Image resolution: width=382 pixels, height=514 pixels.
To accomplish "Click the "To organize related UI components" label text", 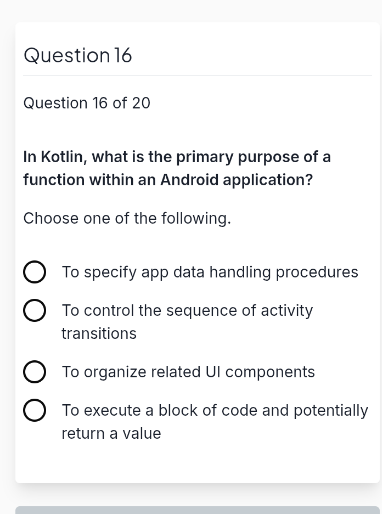I will tap(188, 372).
